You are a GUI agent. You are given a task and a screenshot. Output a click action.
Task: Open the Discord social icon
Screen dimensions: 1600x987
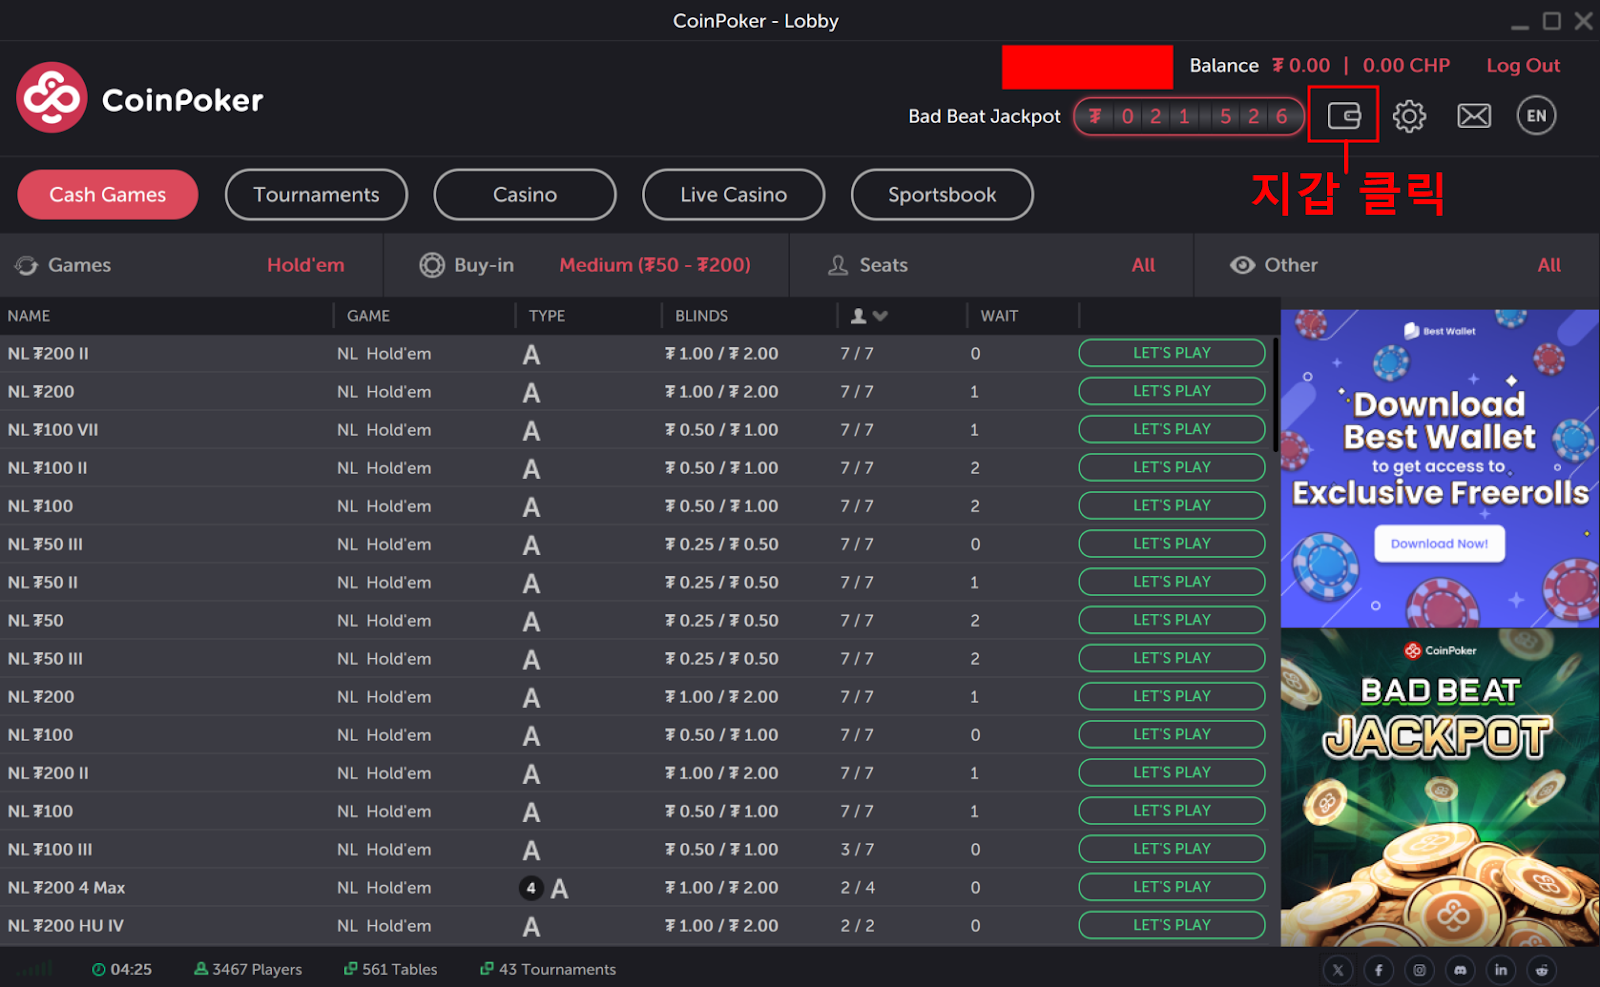click(1460, 969)
